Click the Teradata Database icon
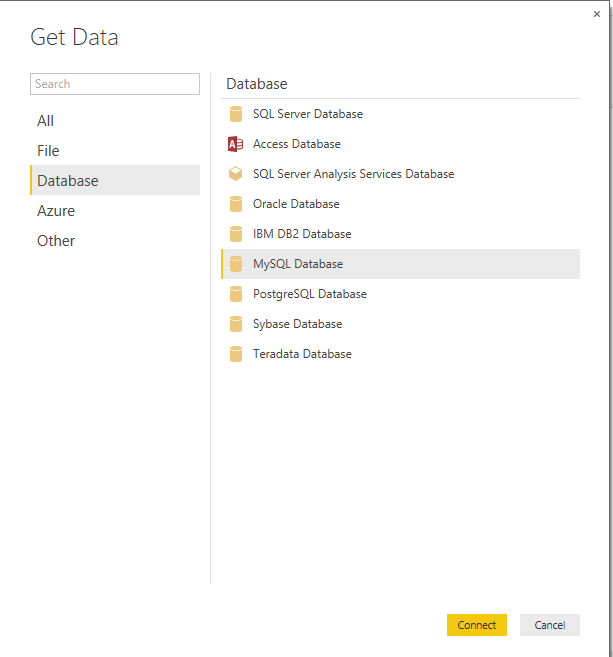The width and height of the screenshot is (613, 657). 236,354
